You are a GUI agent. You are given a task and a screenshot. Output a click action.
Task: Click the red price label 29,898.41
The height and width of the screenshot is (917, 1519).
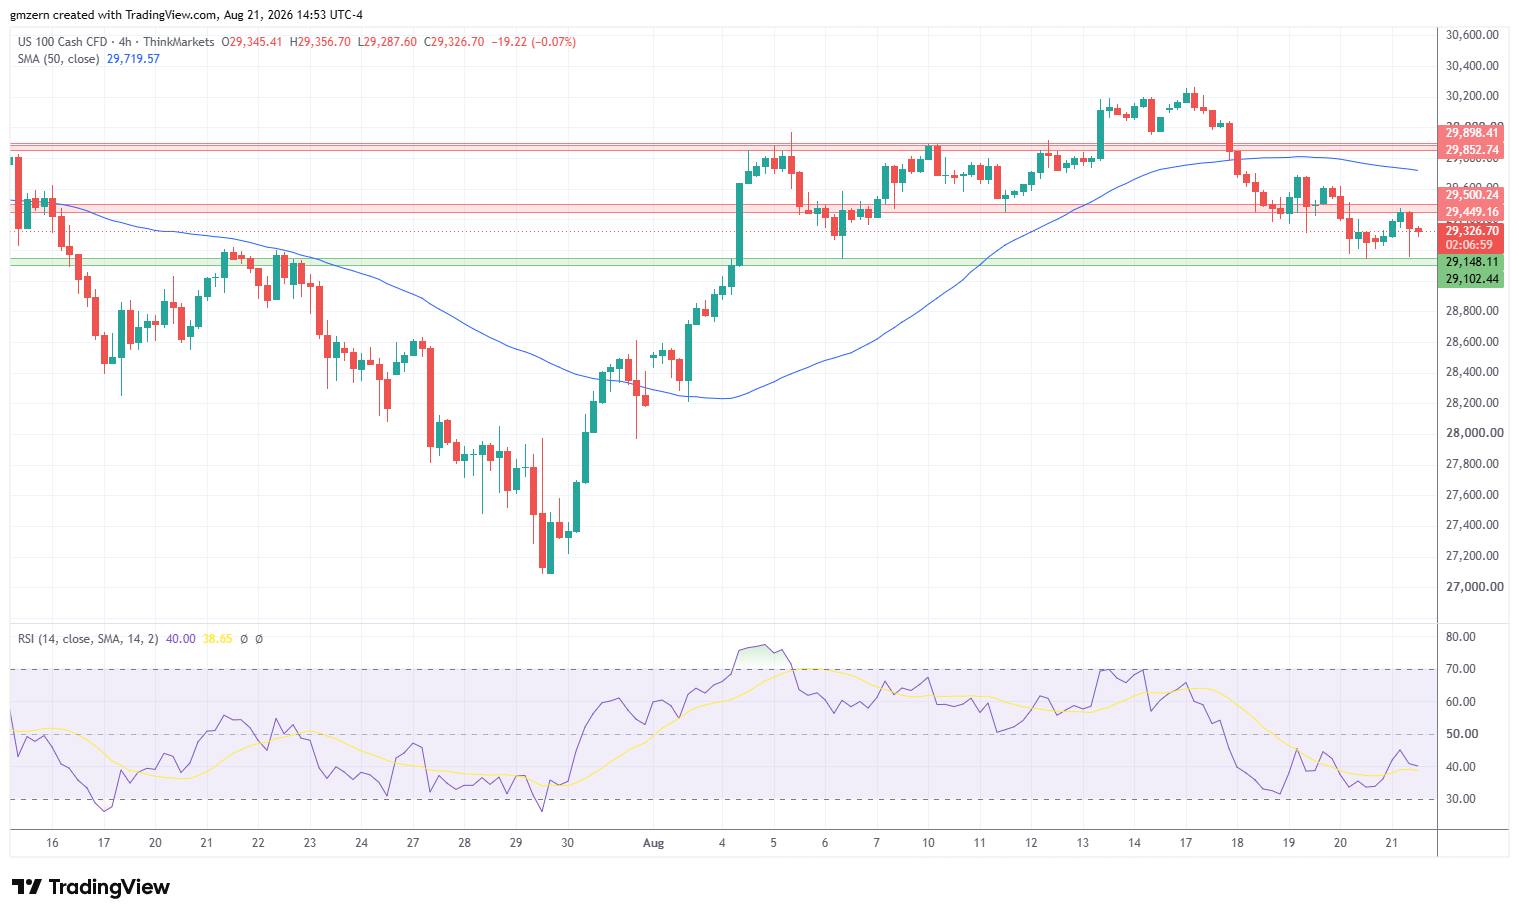click(1471, 133)
